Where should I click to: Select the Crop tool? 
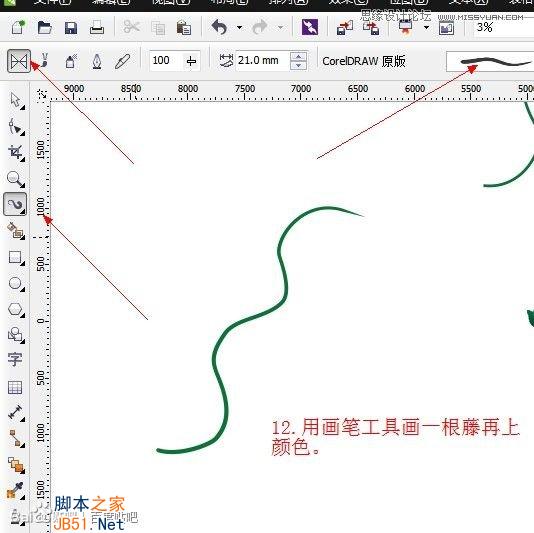(15, 153)
